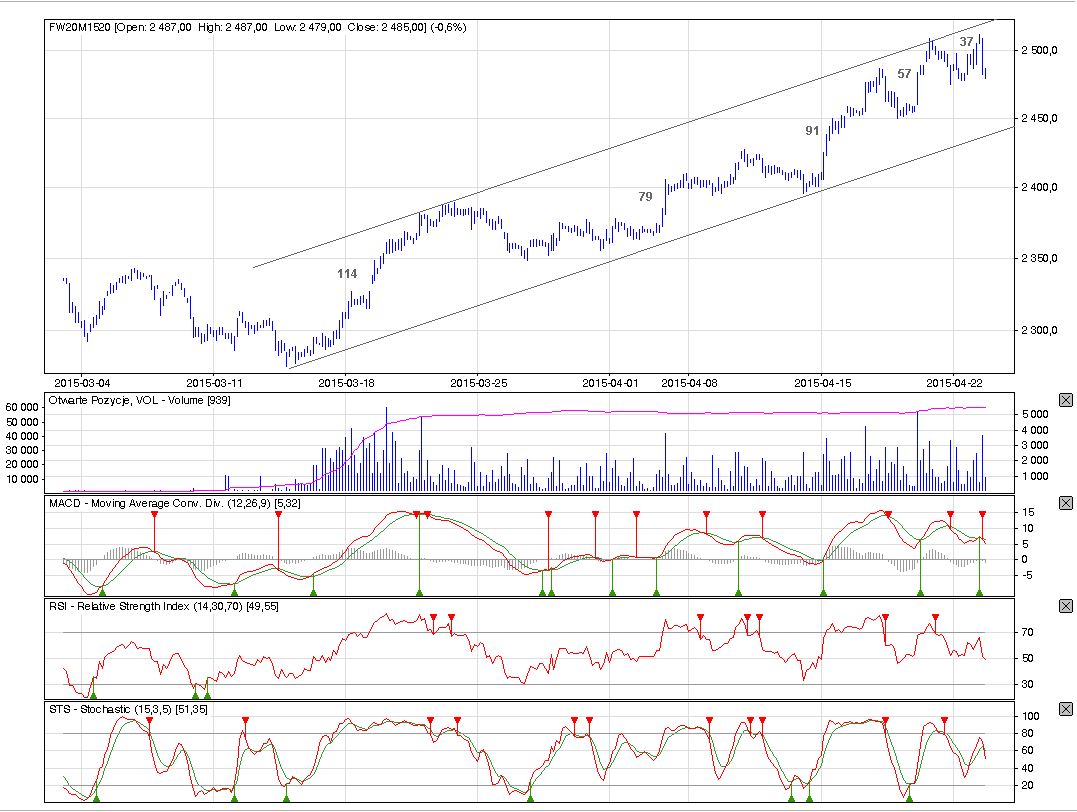
Task: Click the 2 300,0 price axis label
Action: 1039,330
